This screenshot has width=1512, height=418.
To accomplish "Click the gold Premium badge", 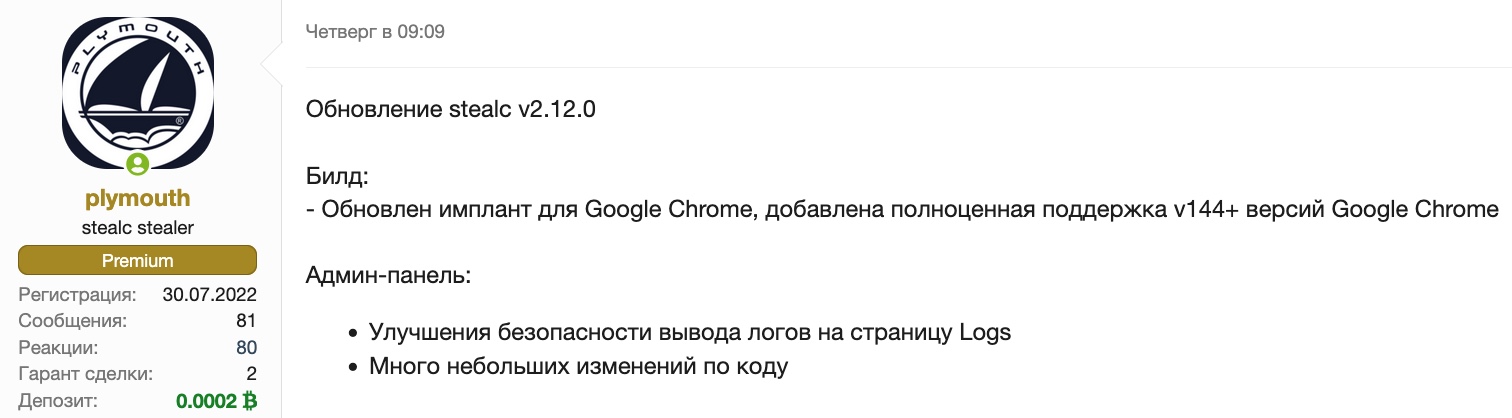I will point(138,261).
